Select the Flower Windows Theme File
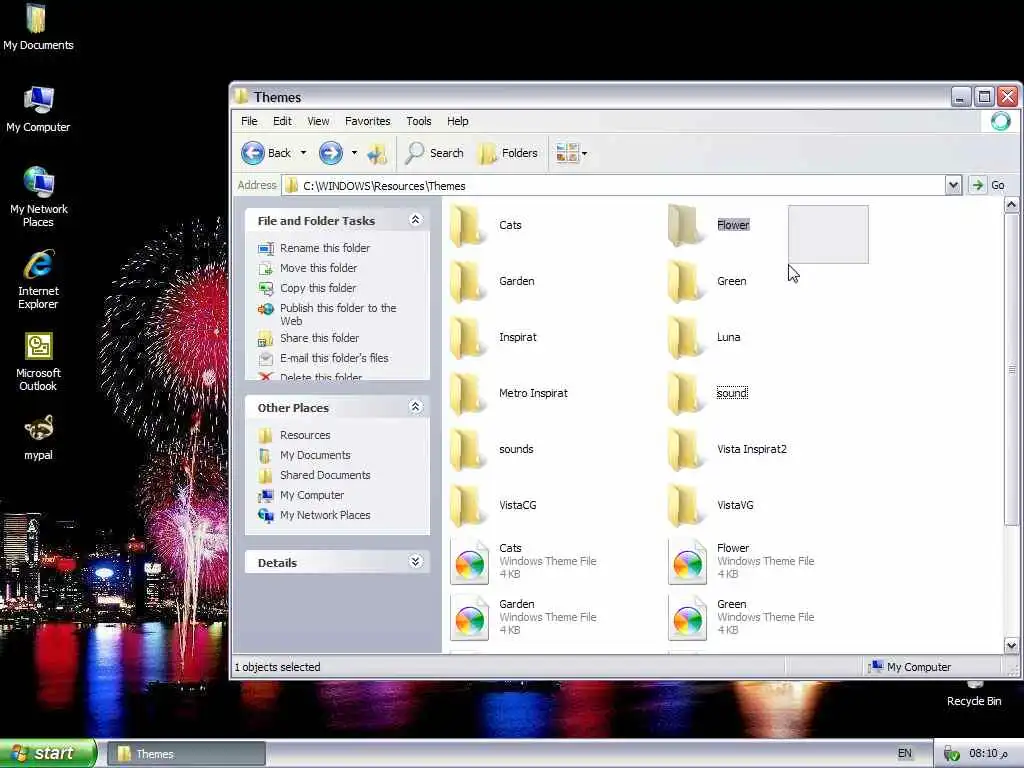 (x=741, y=562)
